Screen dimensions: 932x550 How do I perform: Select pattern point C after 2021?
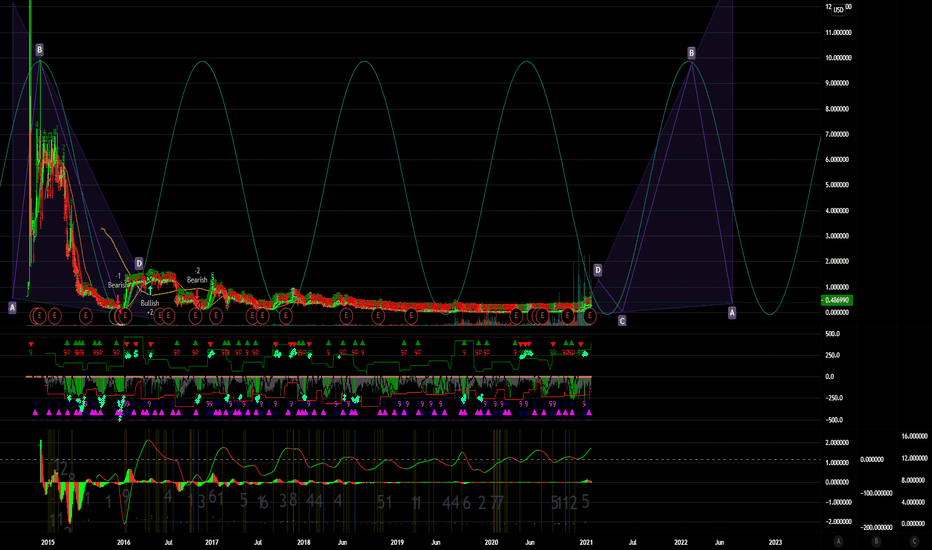click(x=622, y=320)
